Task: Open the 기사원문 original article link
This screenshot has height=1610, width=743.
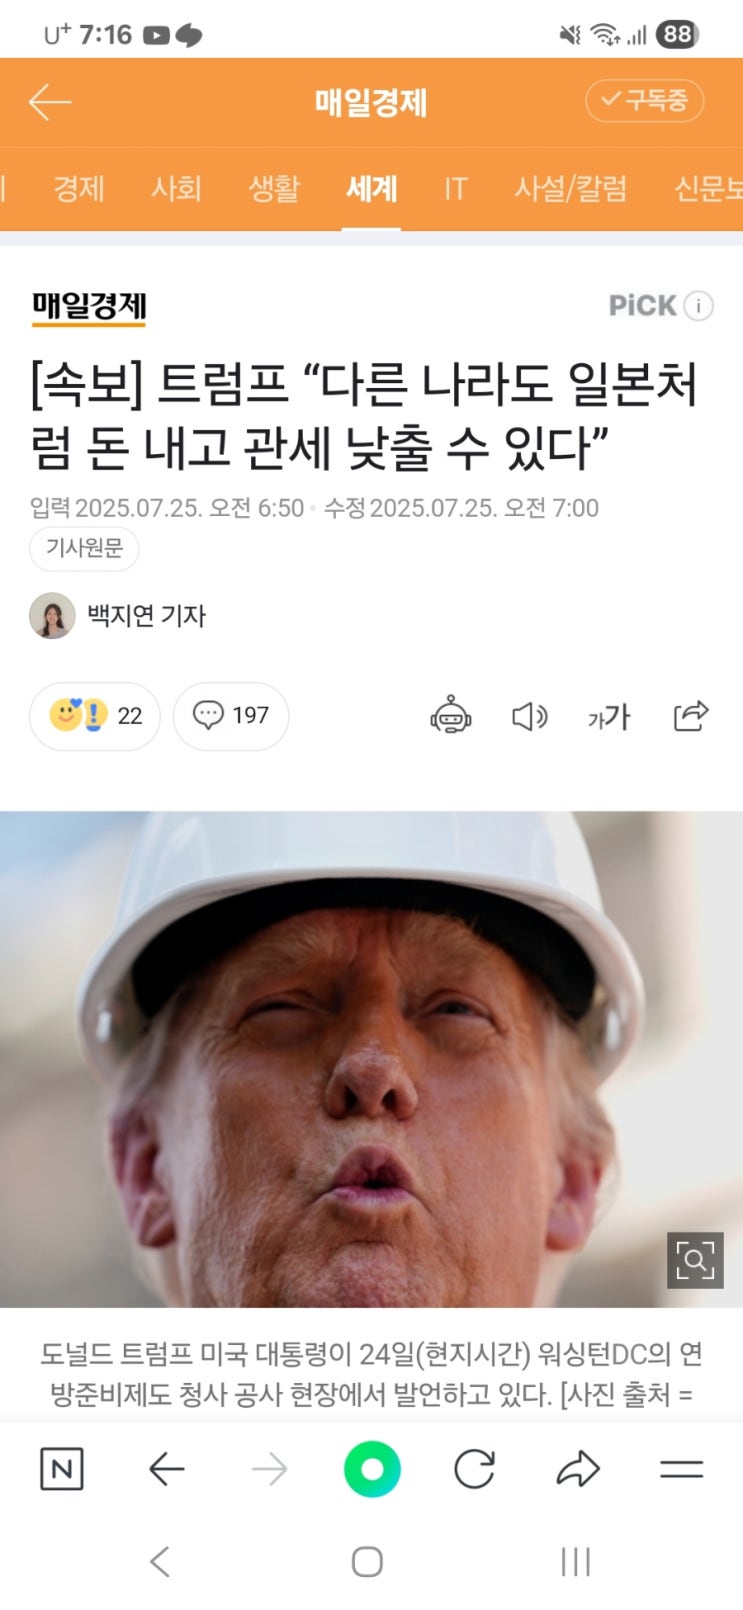Action: coord(84,548)
